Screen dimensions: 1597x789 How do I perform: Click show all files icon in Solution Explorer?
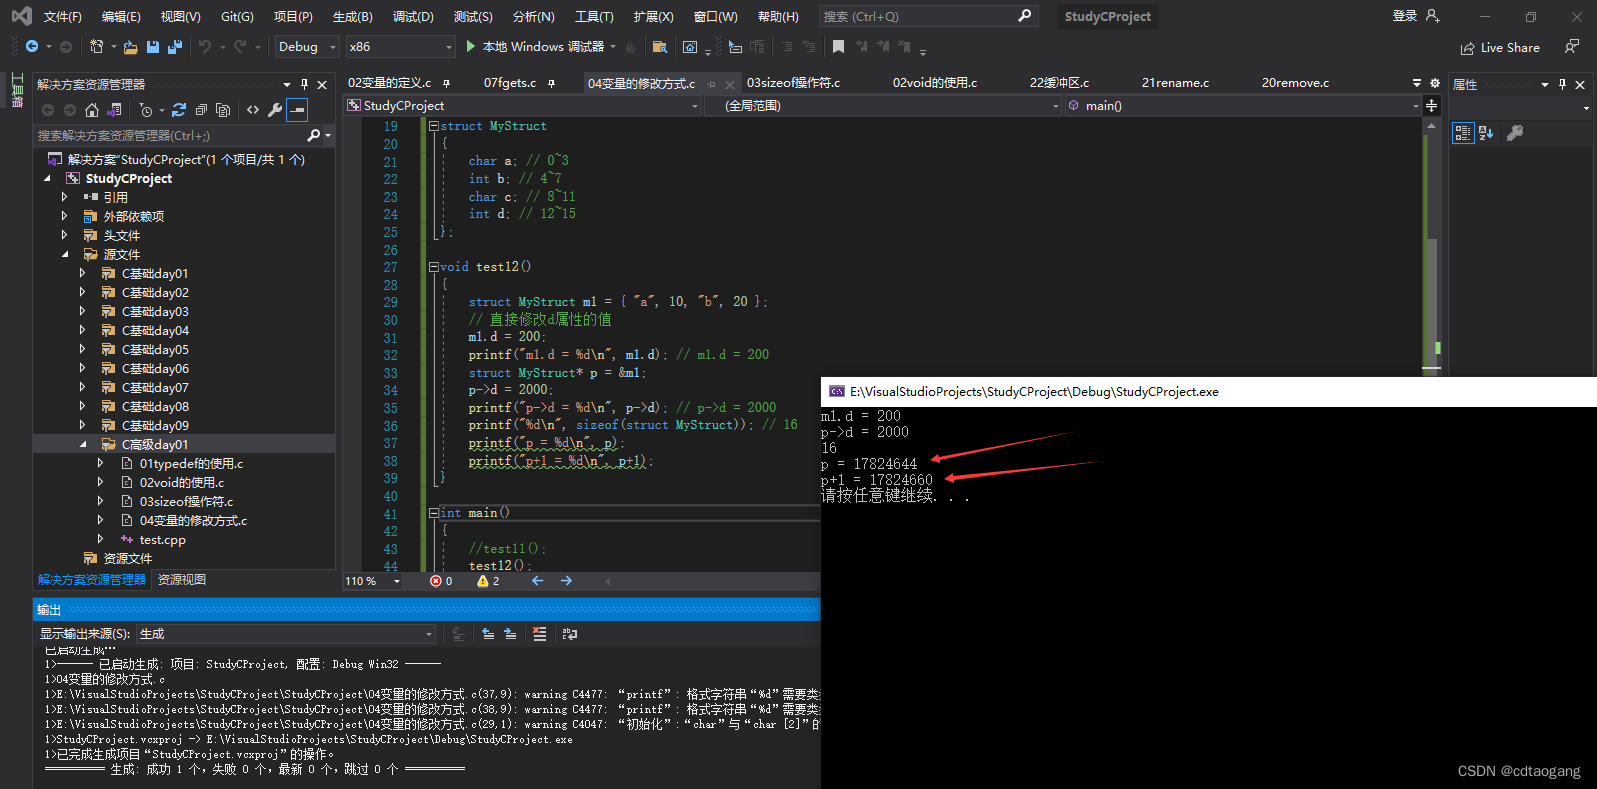223,110
